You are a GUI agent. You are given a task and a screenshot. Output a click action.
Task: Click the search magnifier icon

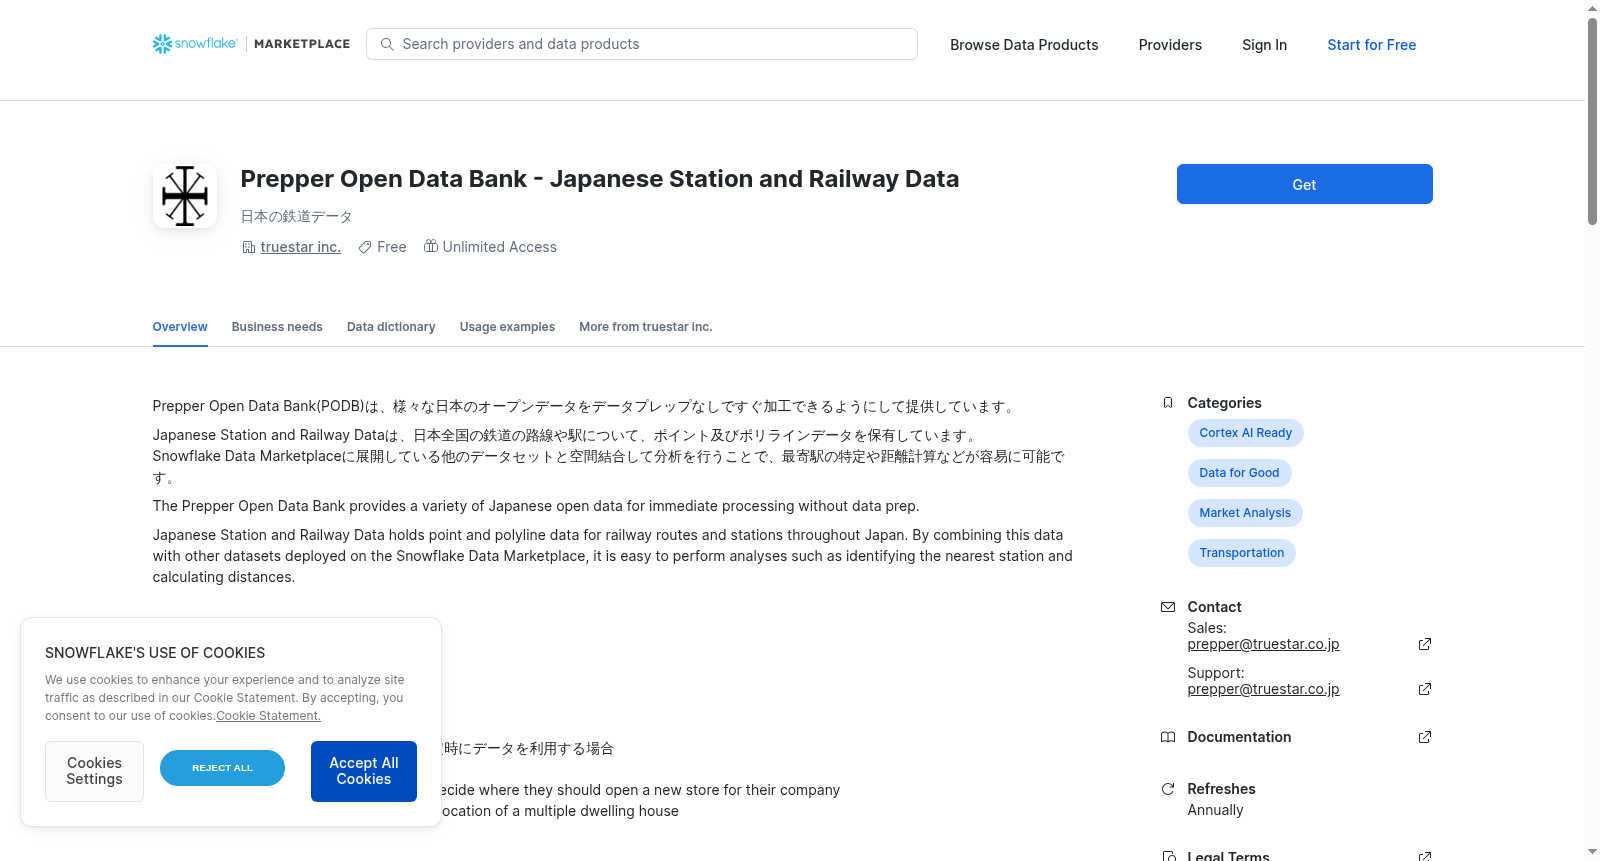click(387, 44)
